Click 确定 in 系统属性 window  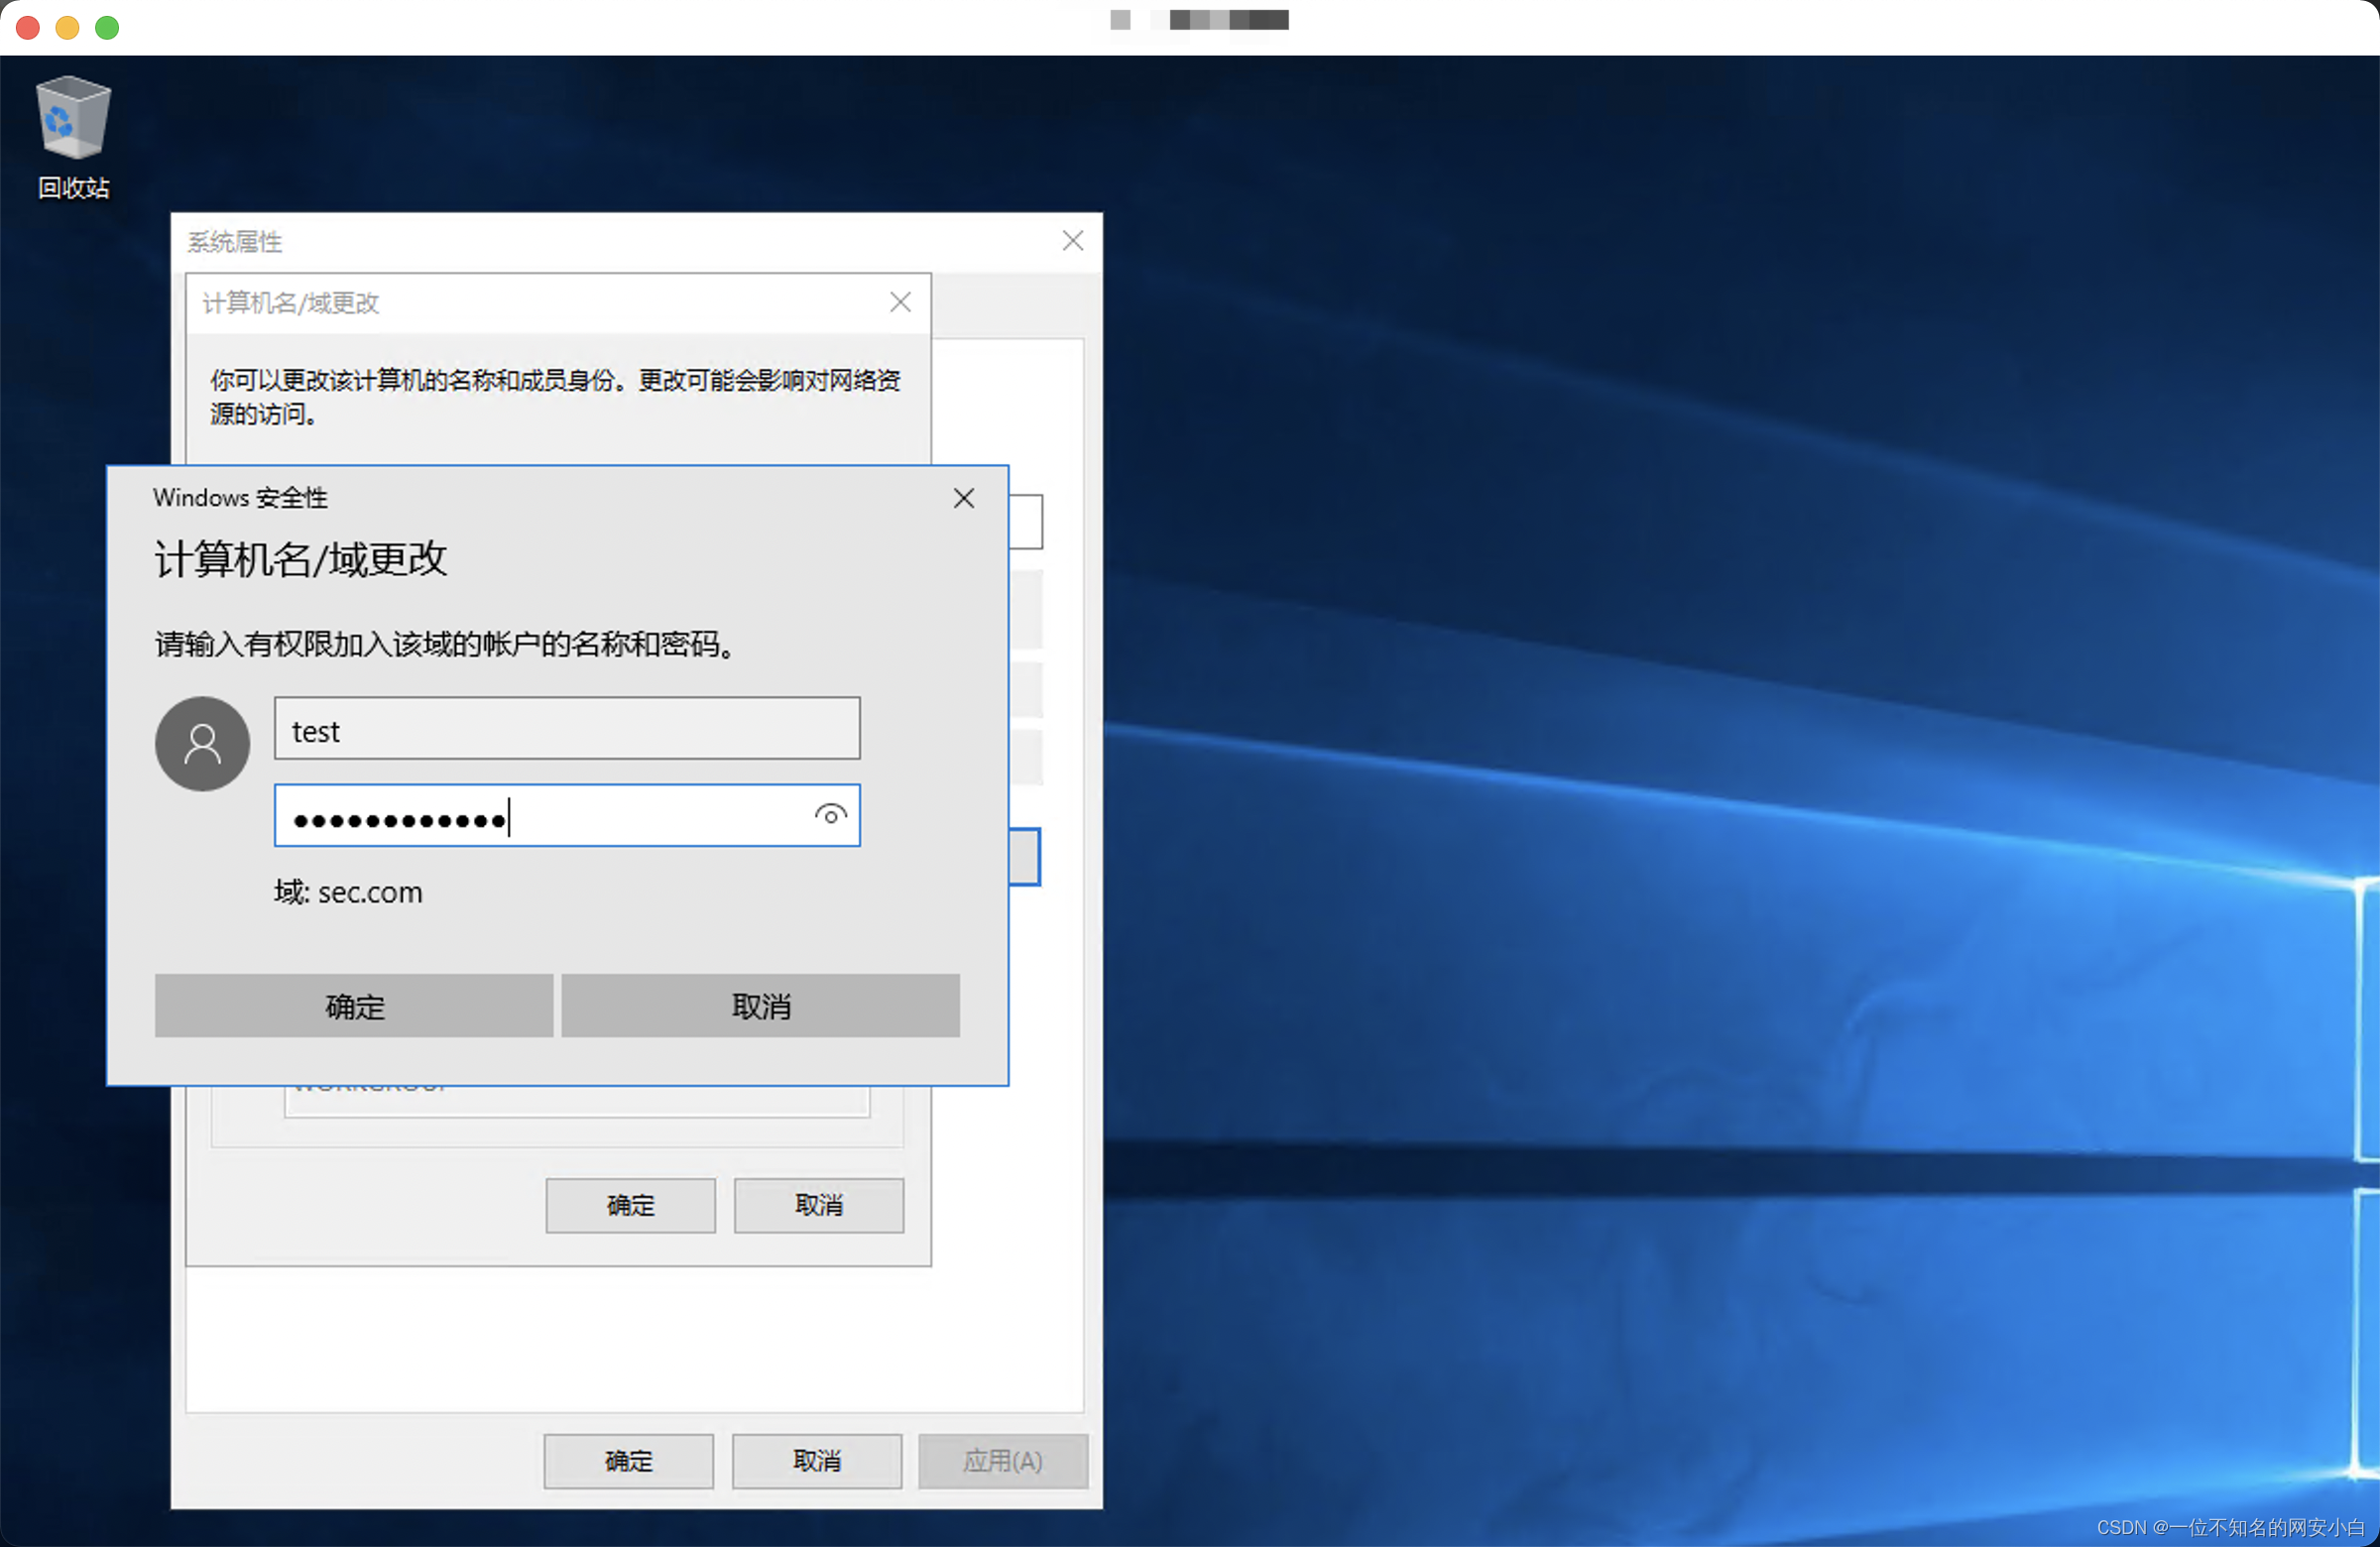pyautogui.click(x=629, y=1462)
